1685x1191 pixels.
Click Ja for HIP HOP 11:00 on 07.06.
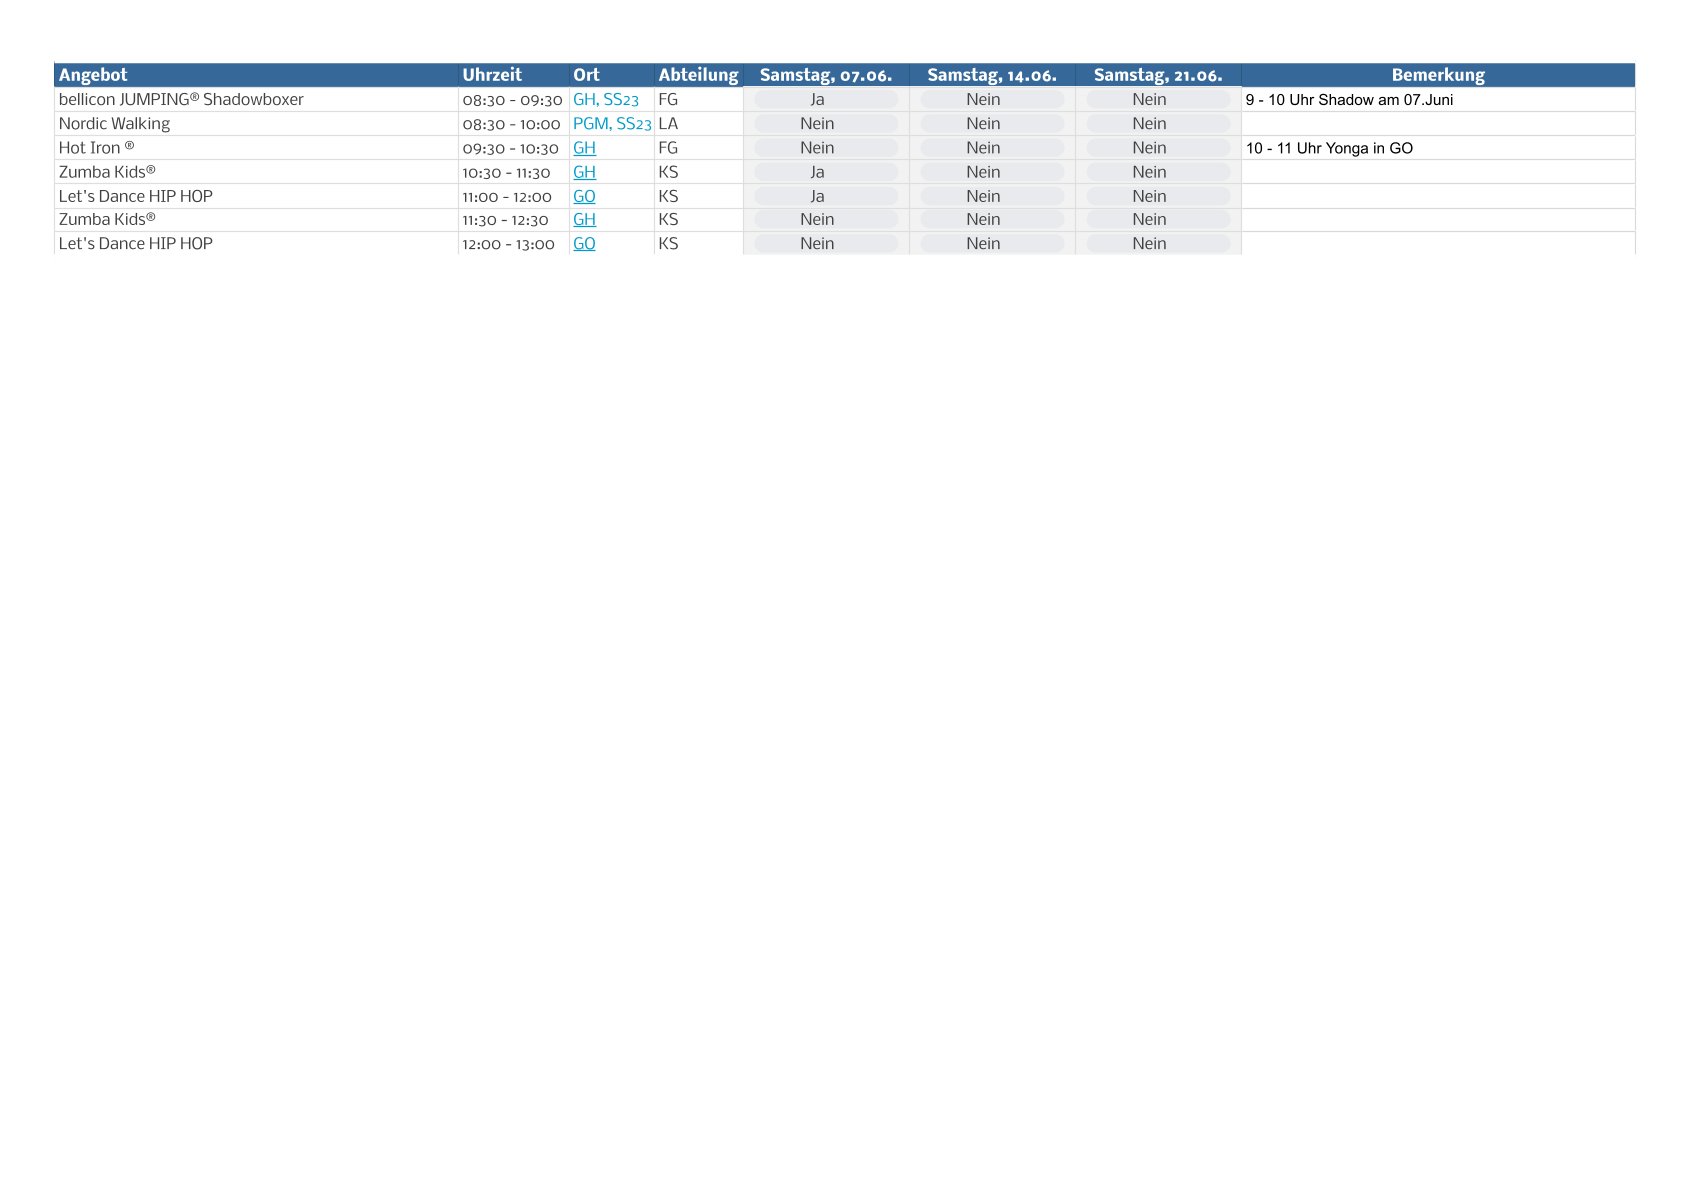pyautogui.click(x=826, y=196)
